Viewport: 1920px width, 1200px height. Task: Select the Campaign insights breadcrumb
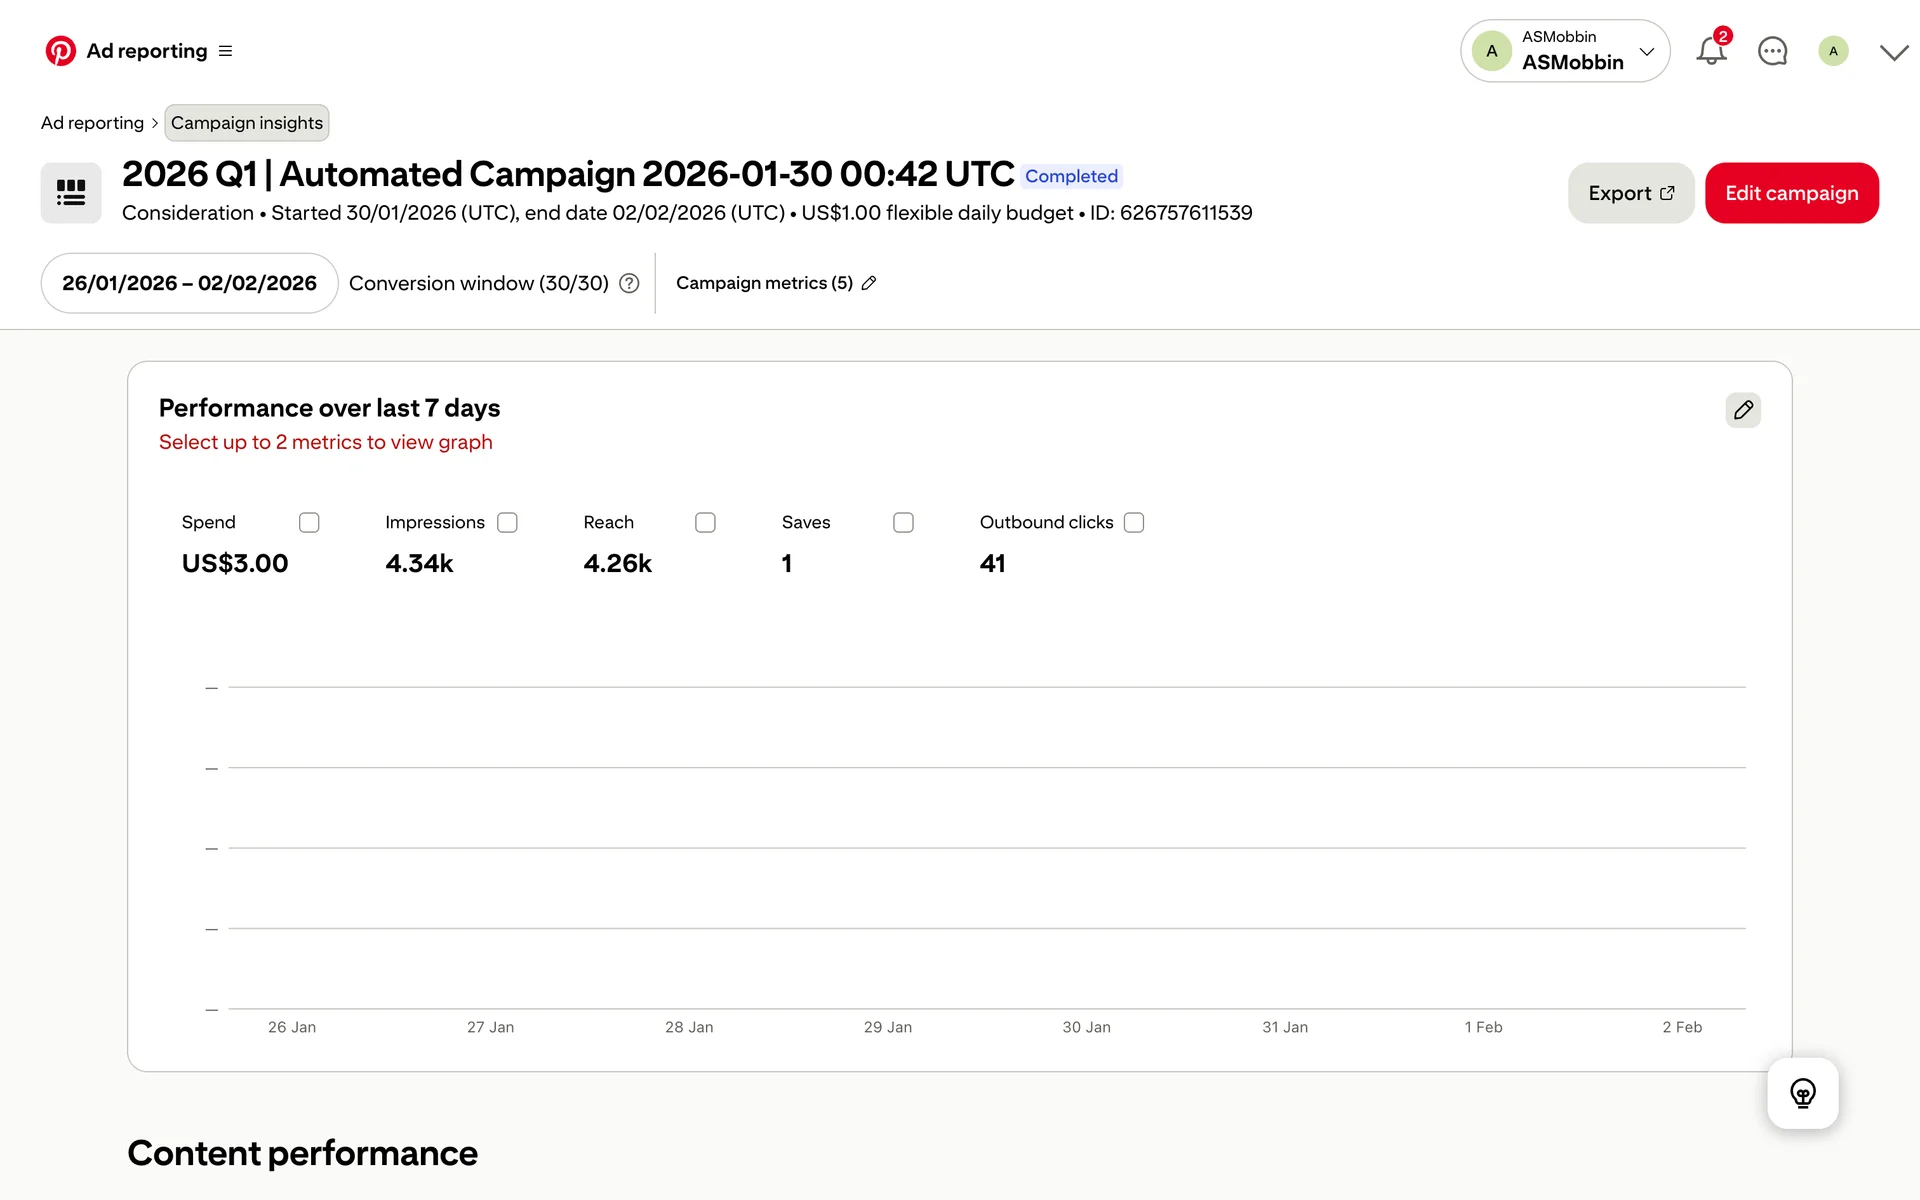pos(246,123)
